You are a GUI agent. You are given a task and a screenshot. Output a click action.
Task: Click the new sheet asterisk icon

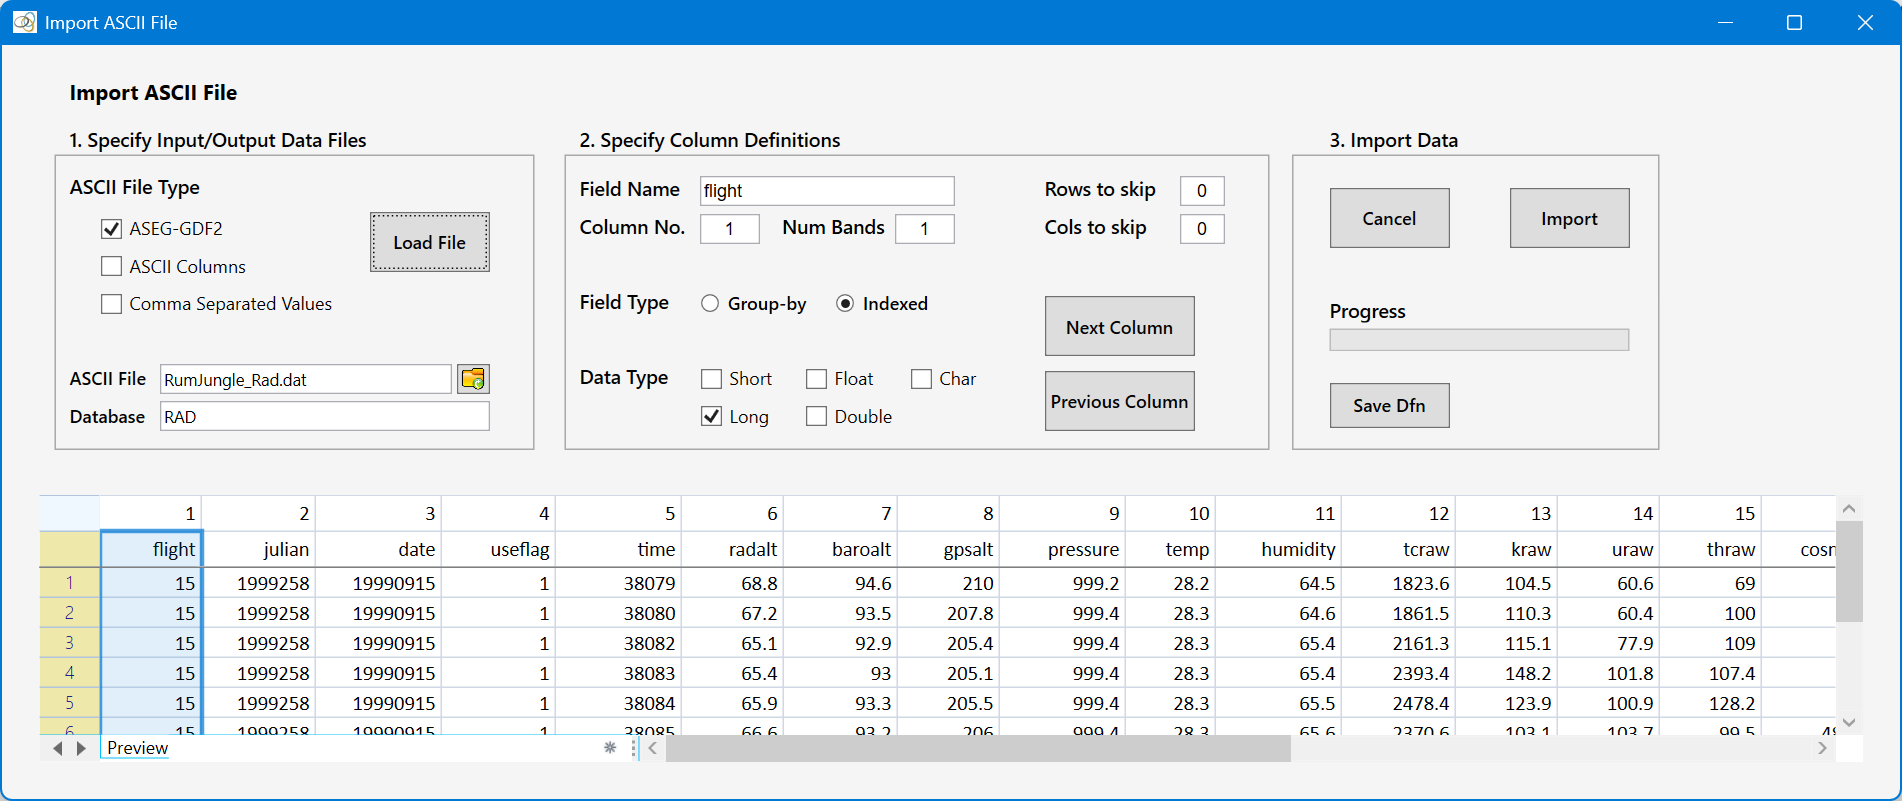(610, 748)
